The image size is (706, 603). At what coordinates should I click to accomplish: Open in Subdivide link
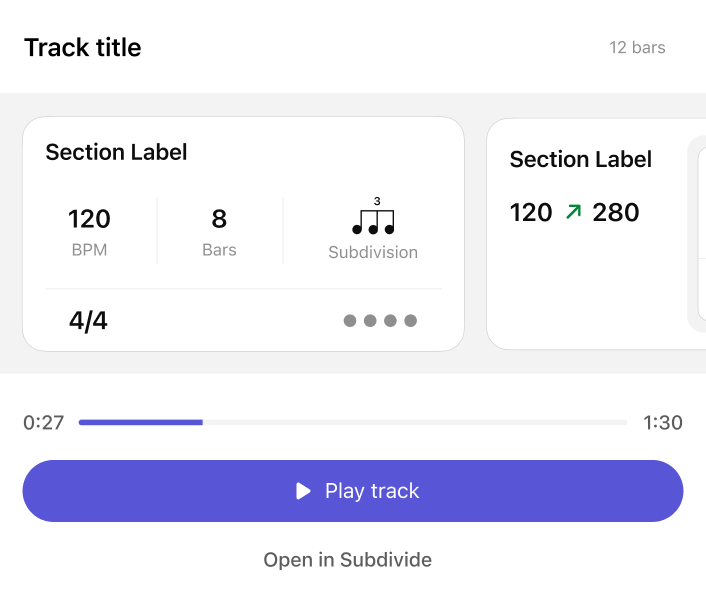(x=347, y=560)
